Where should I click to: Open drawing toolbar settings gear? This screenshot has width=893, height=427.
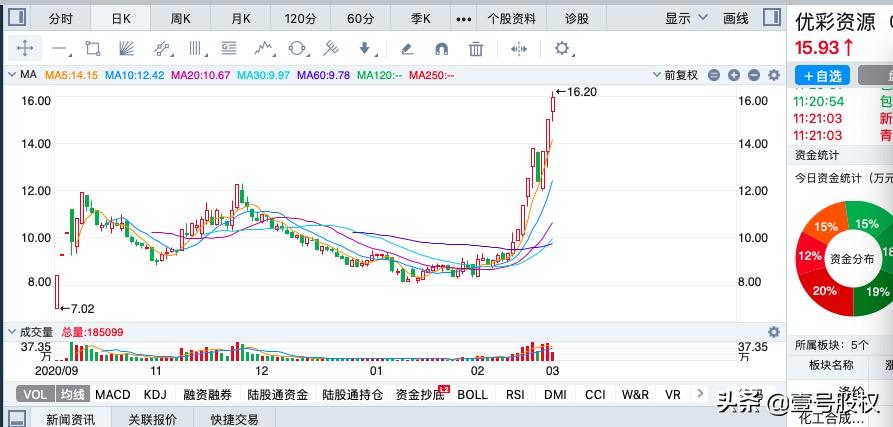pos(562,48)
